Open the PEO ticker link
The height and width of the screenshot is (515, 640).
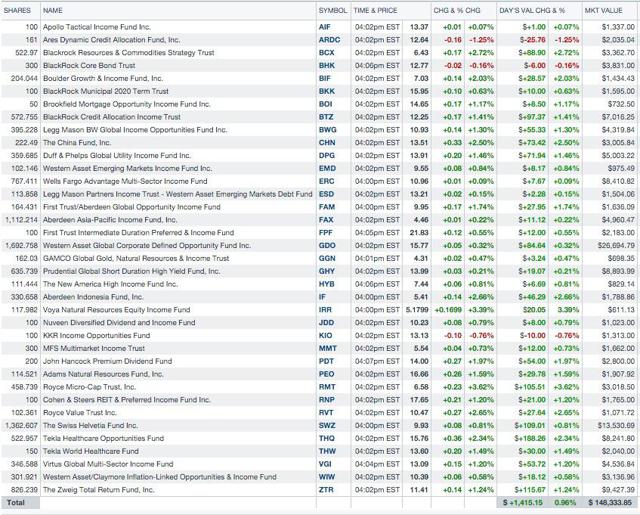[x=327, y=374]
